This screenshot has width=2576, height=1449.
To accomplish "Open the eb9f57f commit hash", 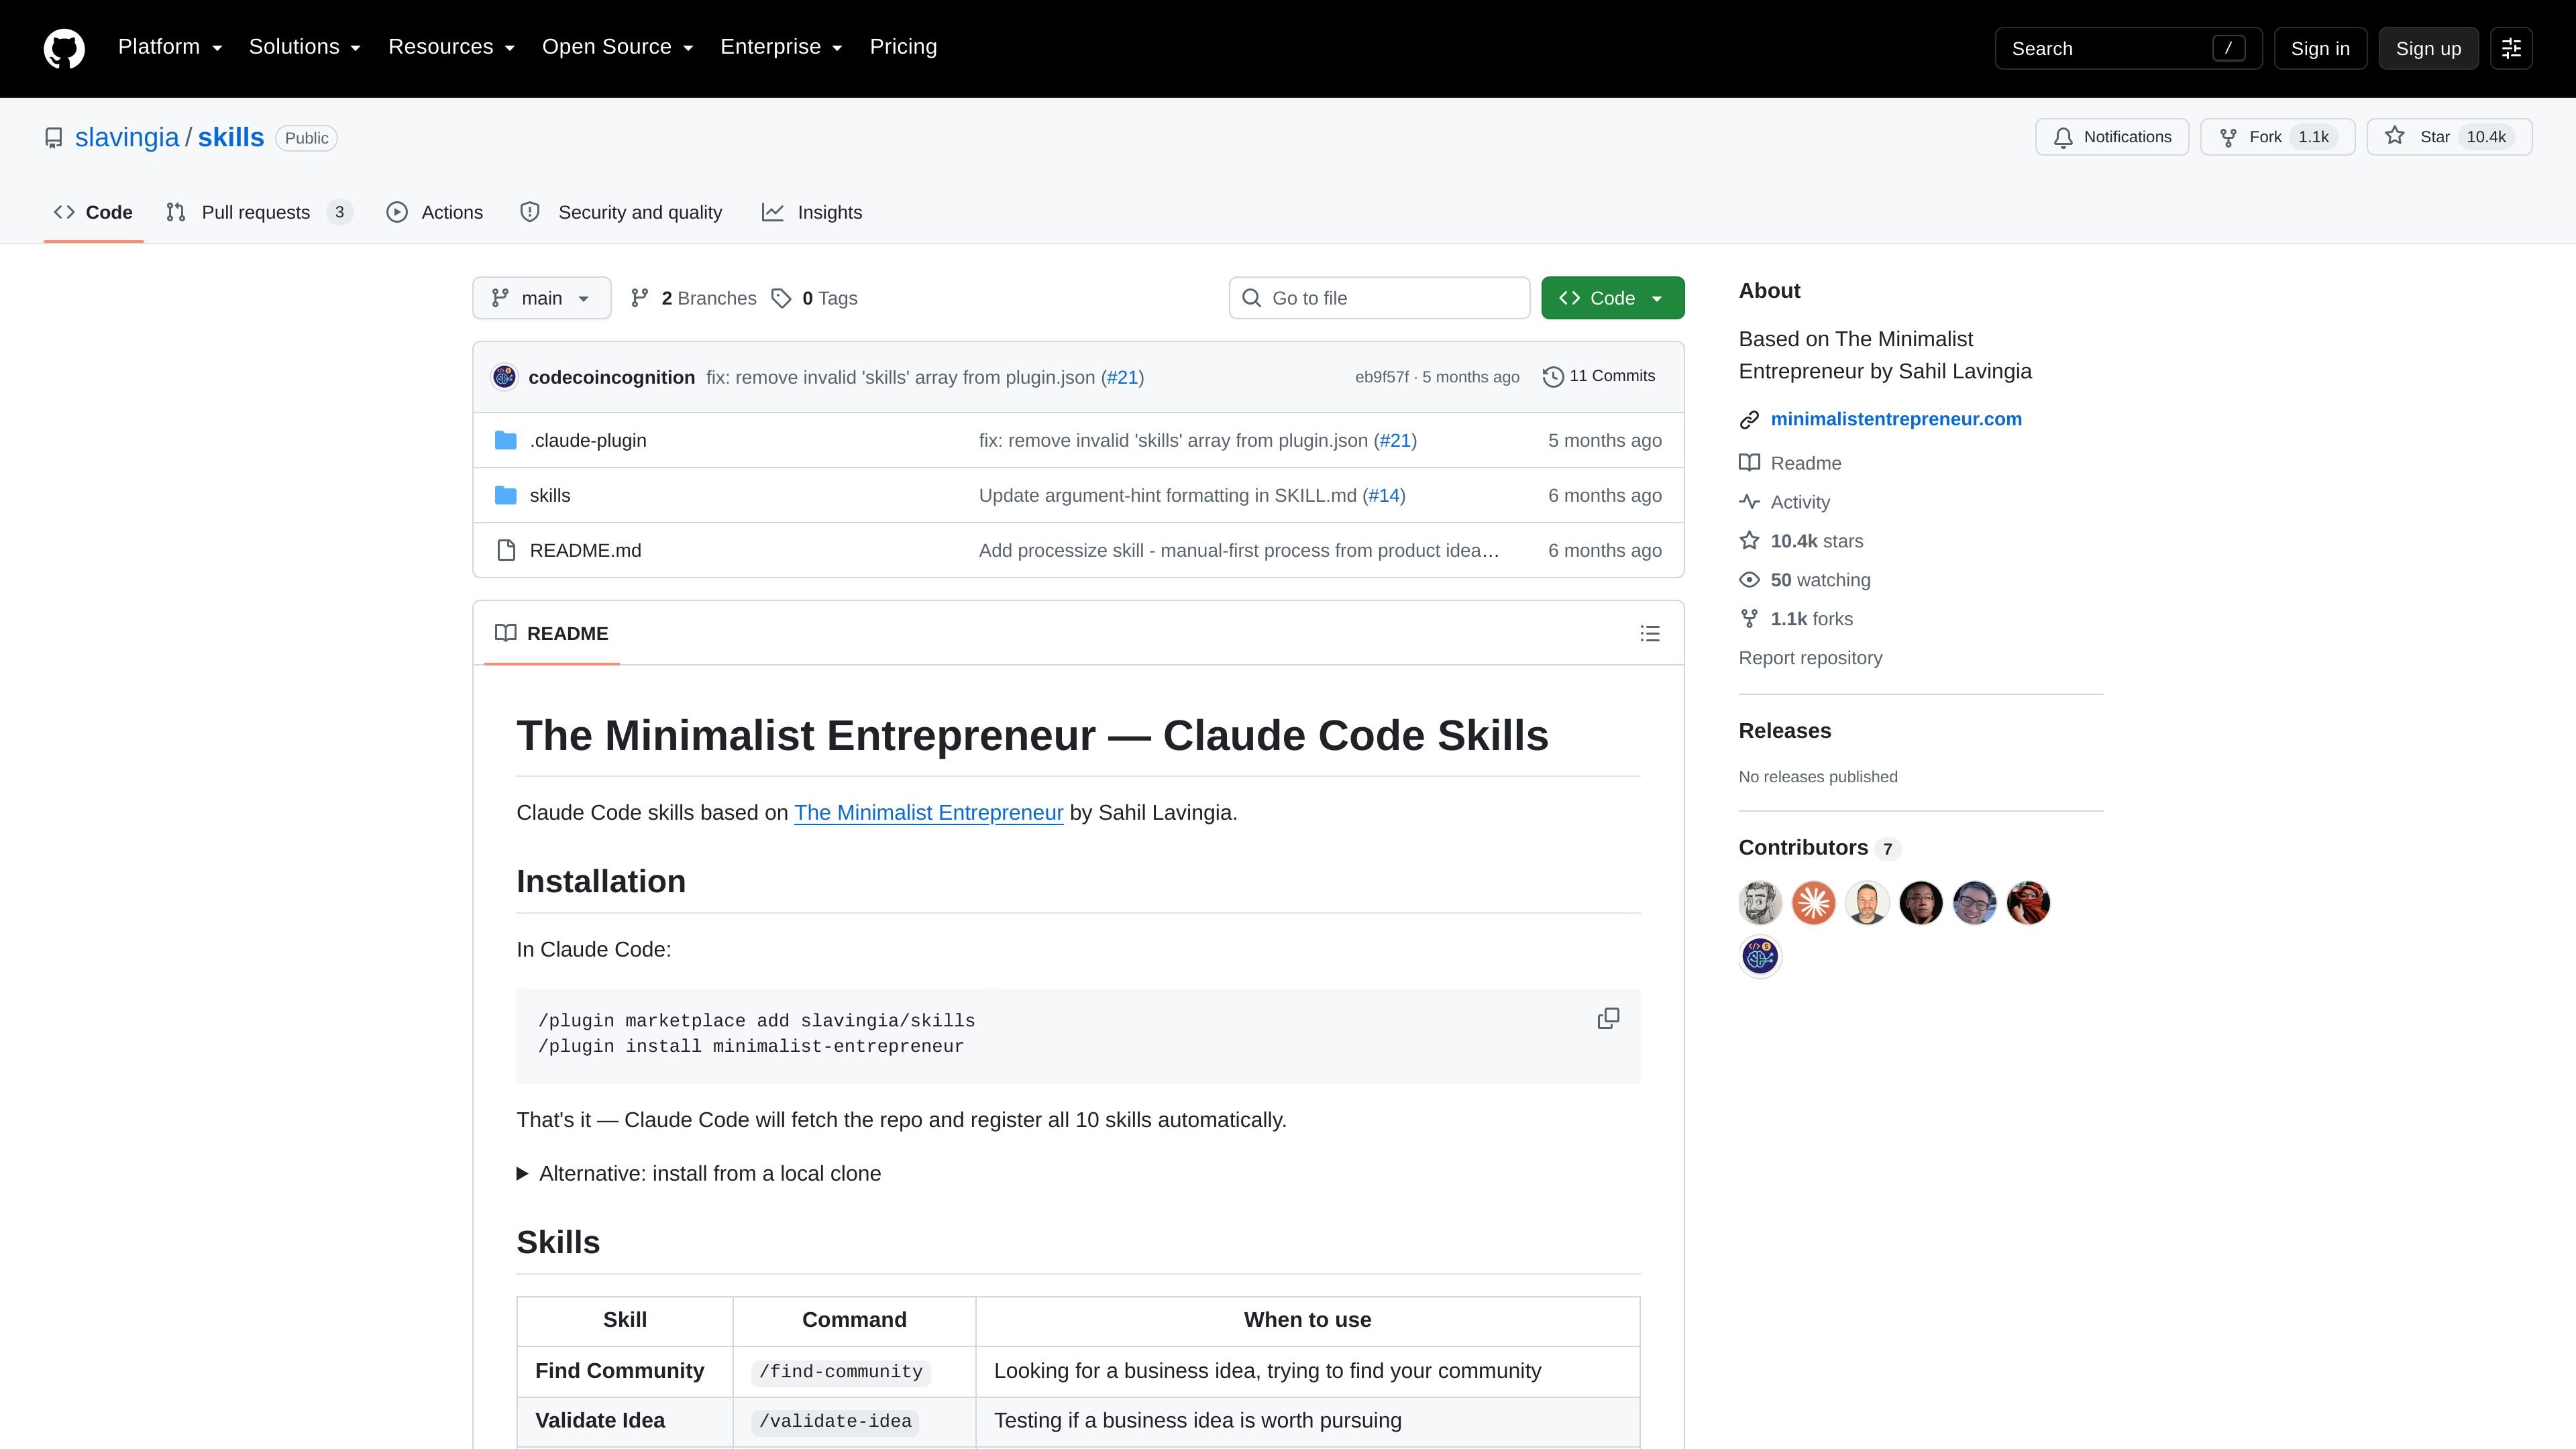I will point(1381,377).
